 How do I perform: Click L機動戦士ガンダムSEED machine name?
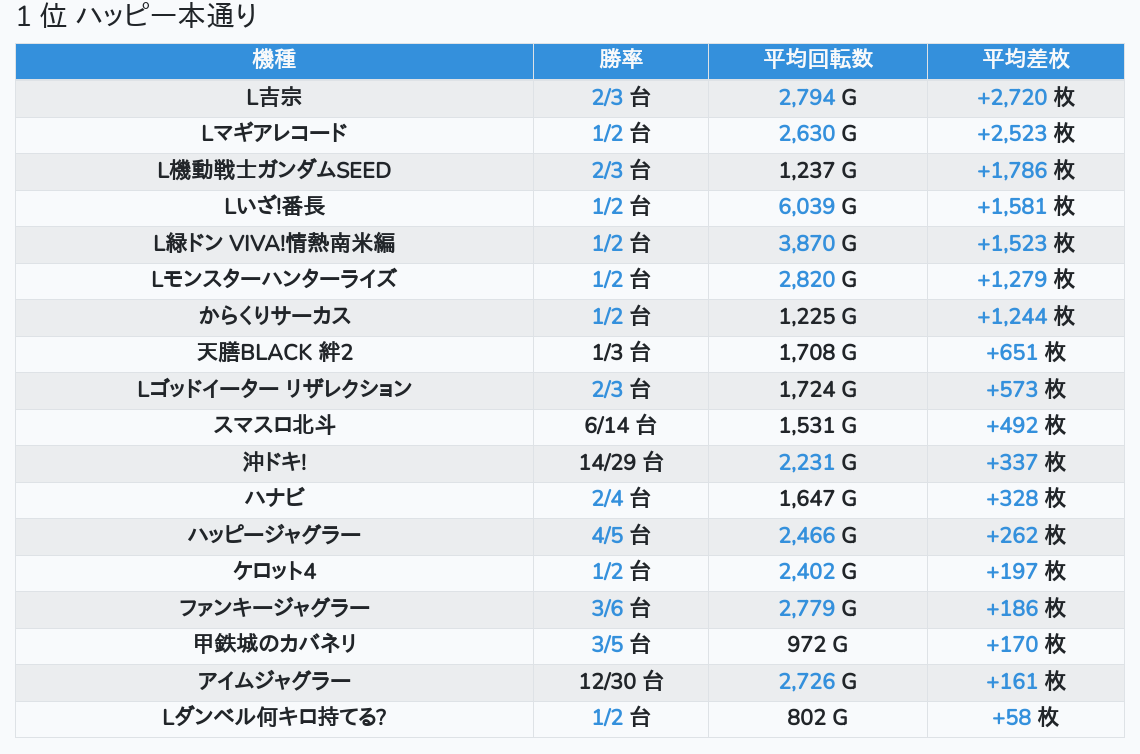tap(274, 170)
